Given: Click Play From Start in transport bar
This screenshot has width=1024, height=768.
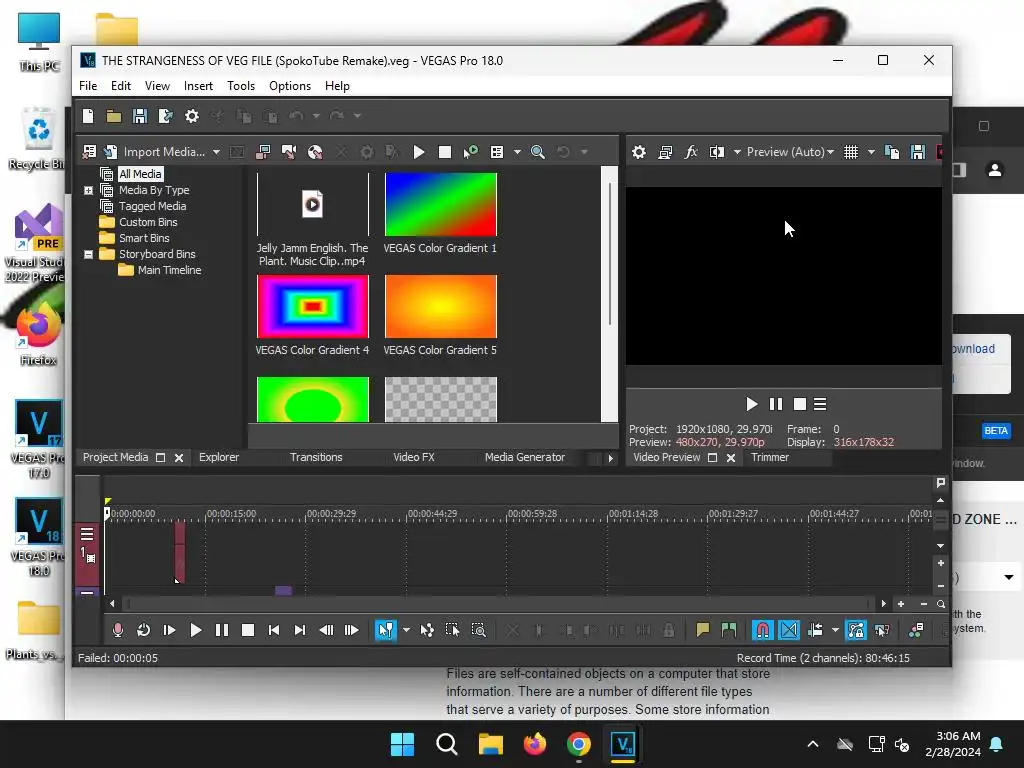Looking at the screenshot, I should click(x=170, y=630).
